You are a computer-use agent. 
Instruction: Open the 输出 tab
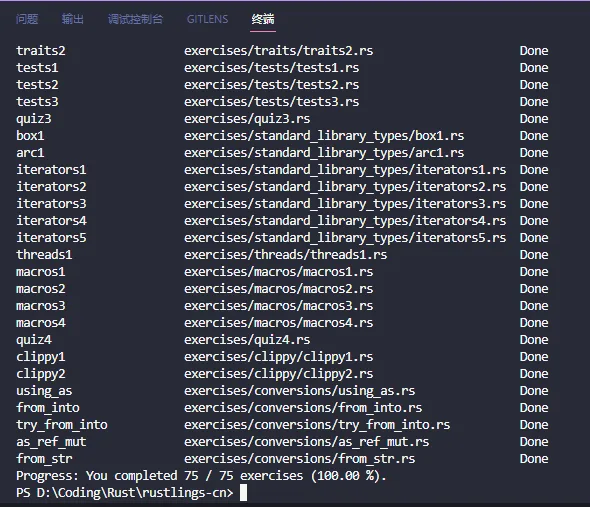(73, 19)
